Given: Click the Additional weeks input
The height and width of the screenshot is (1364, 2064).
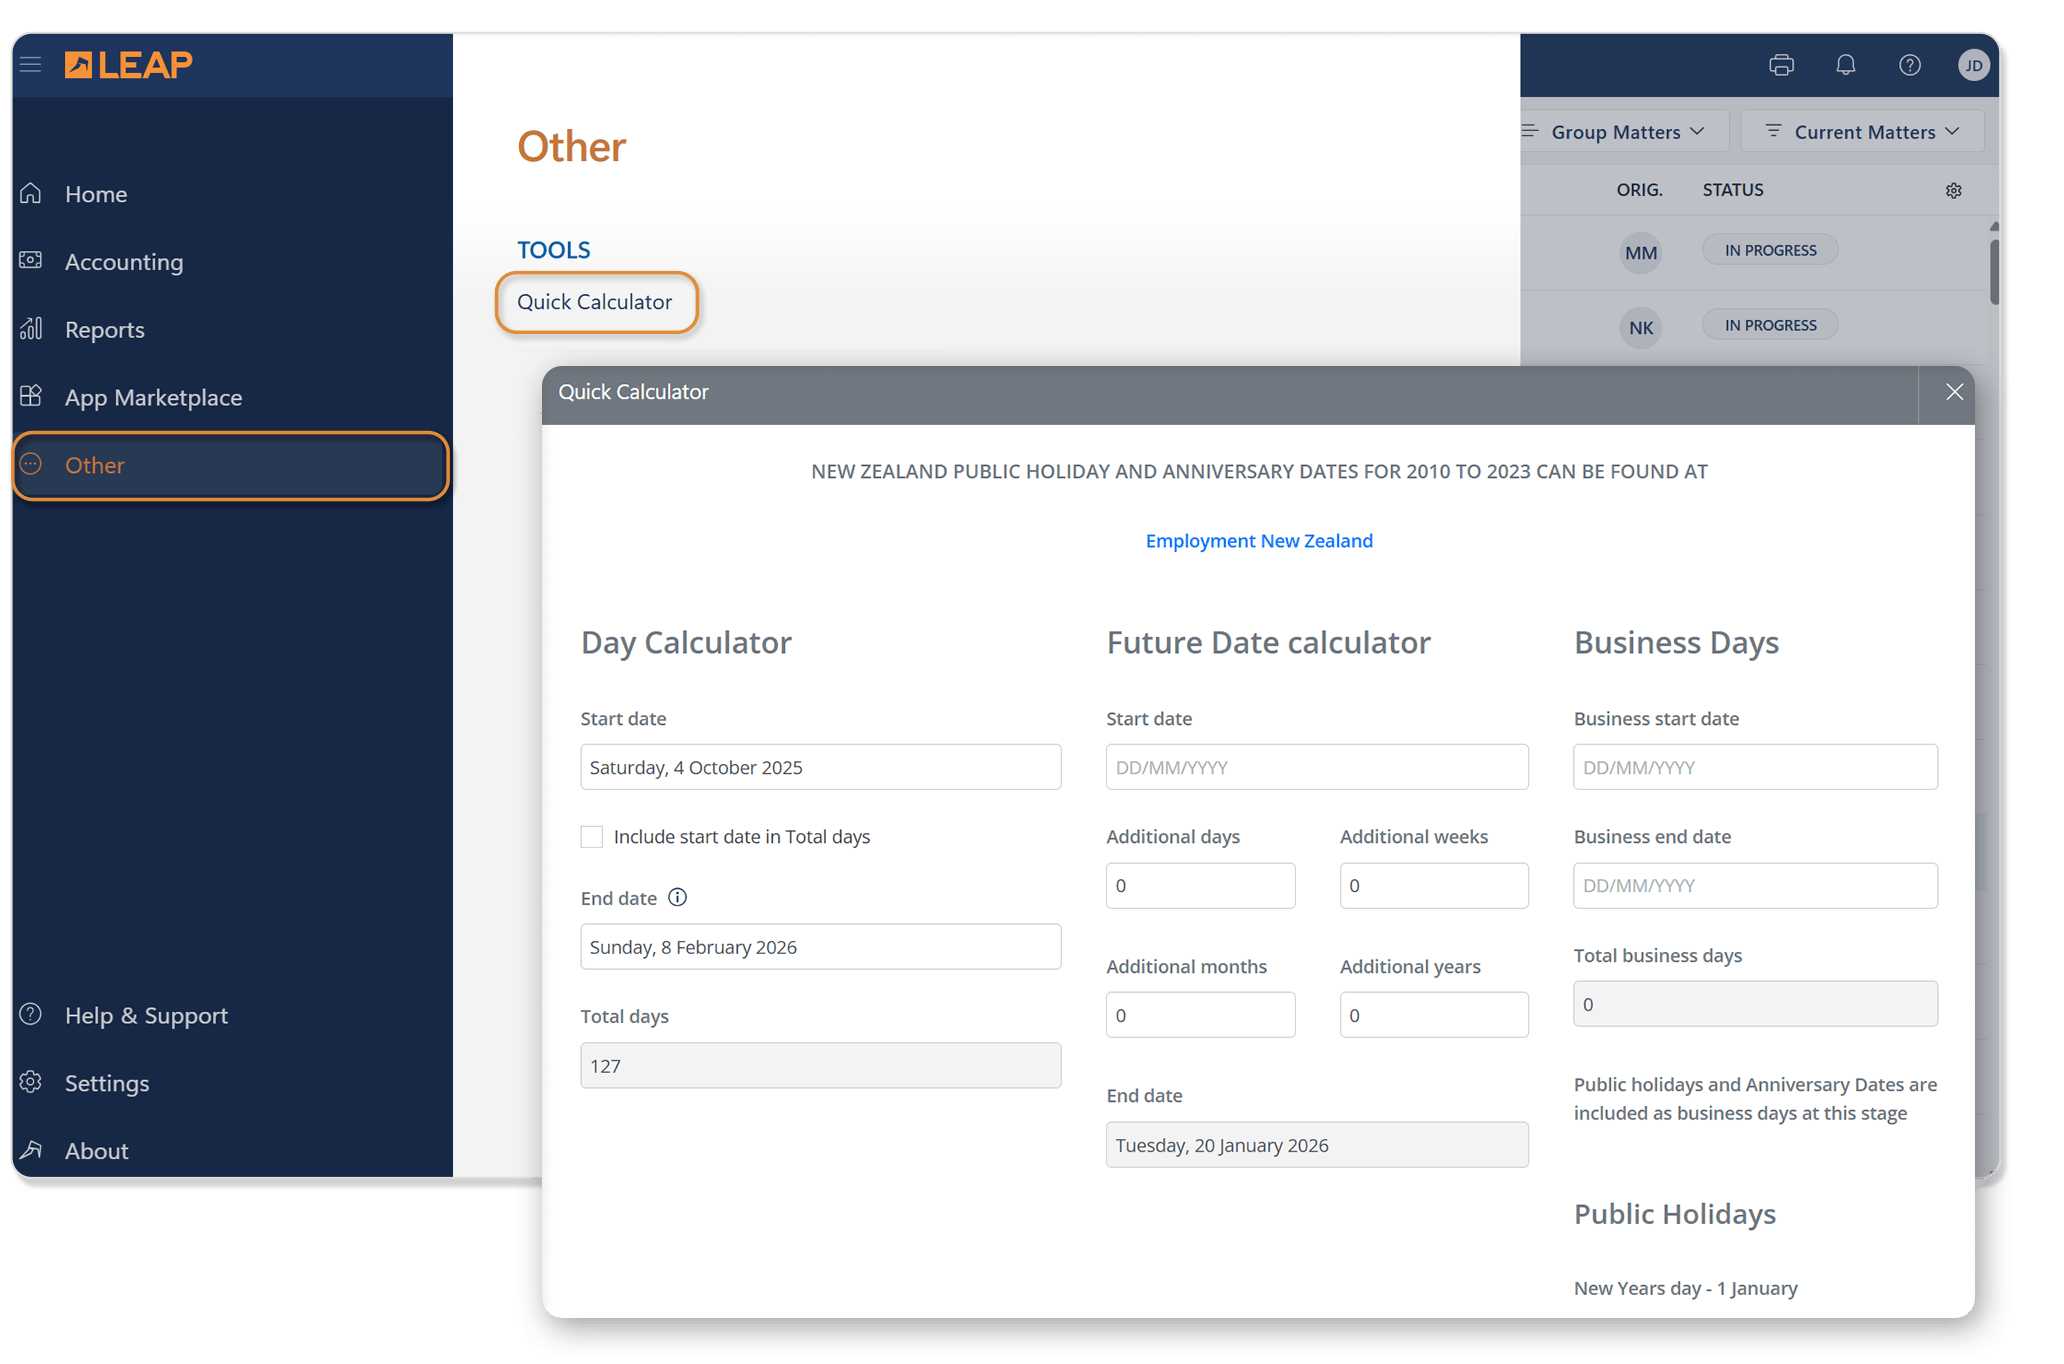Looking at the screenshot, I should click(x=1433, y=886).
